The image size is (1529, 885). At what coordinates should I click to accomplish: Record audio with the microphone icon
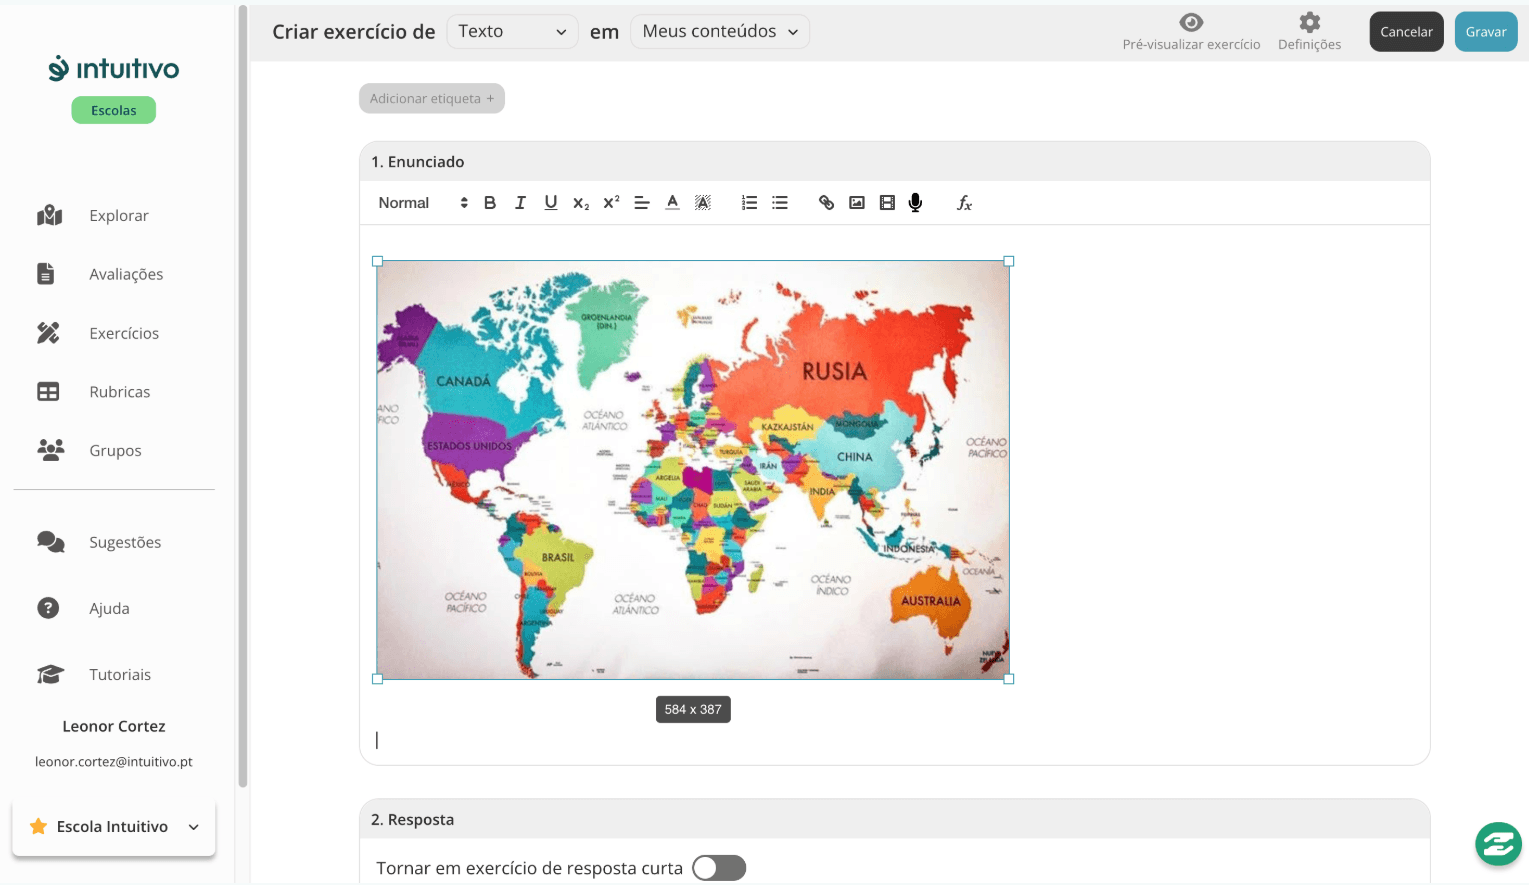[x=915, y=203]
